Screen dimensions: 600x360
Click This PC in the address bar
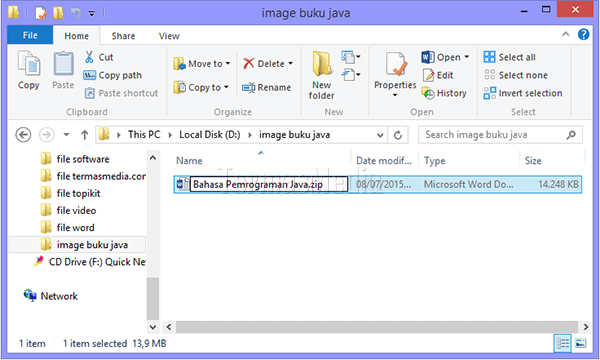click(x=144, y=135)
